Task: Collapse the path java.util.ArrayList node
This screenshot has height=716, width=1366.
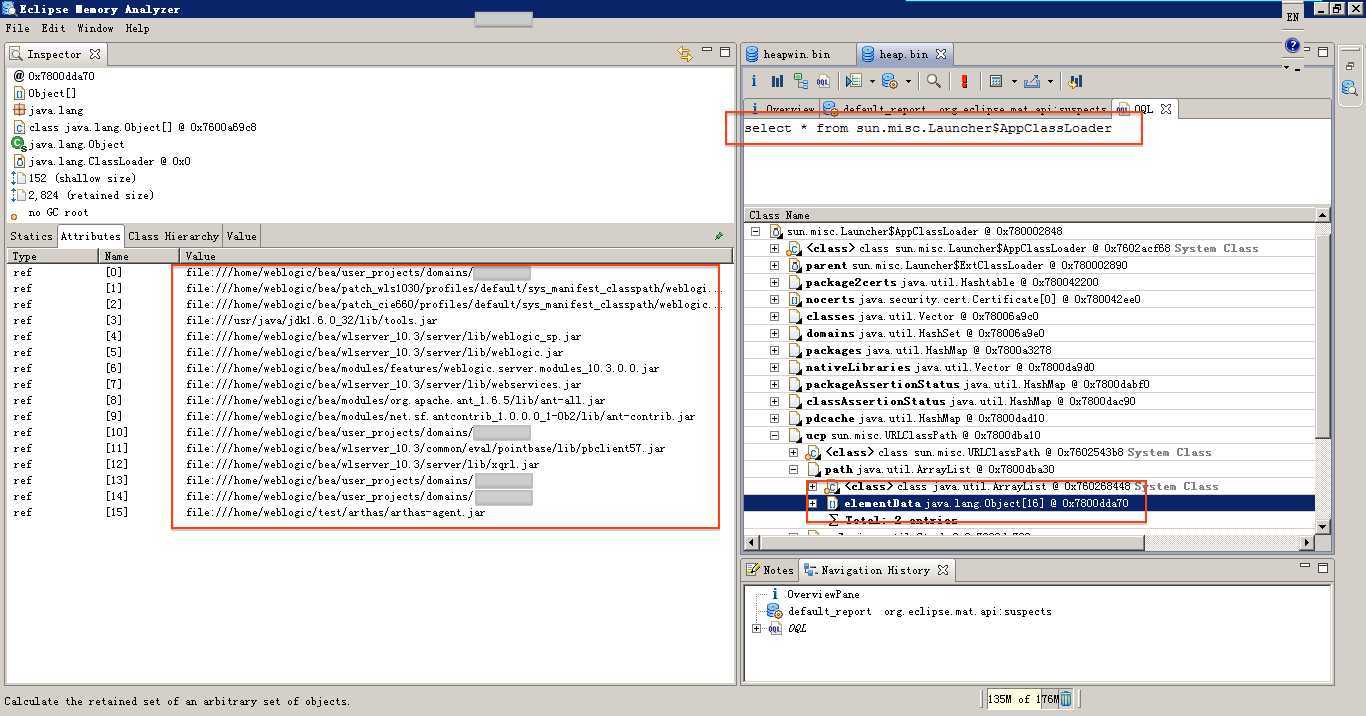Action: point(793,469)
